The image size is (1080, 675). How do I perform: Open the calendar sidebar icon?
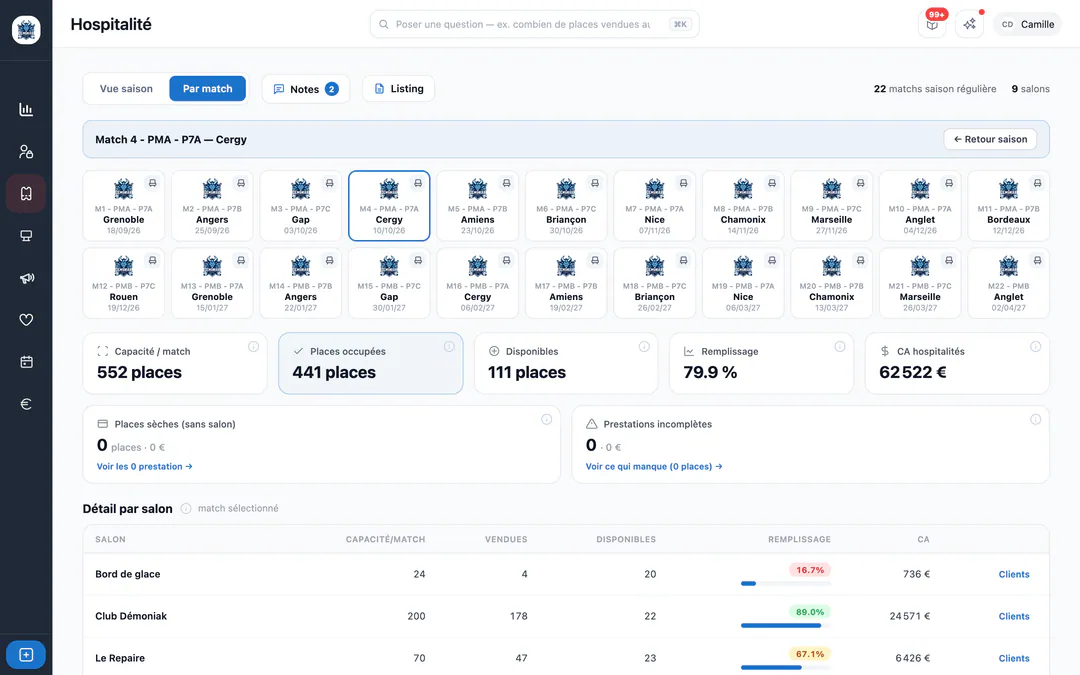click(x=26, y=362)
